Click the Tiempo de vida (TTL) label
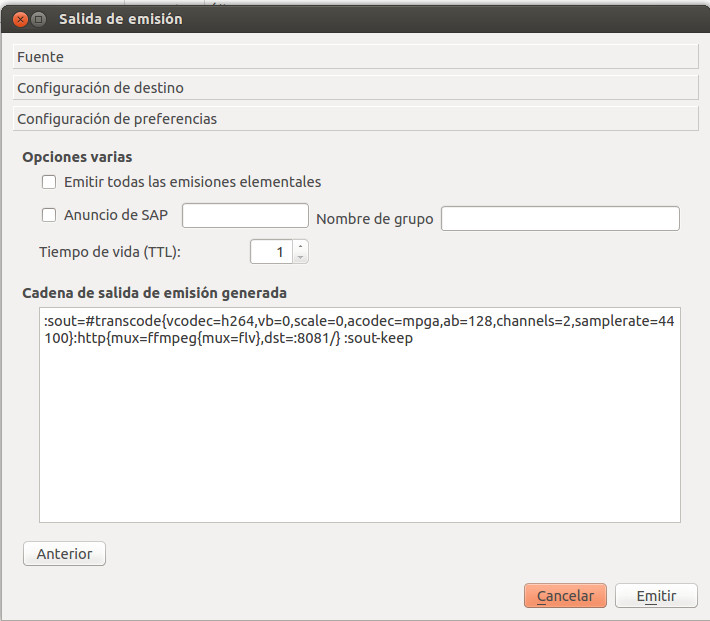 110,252
